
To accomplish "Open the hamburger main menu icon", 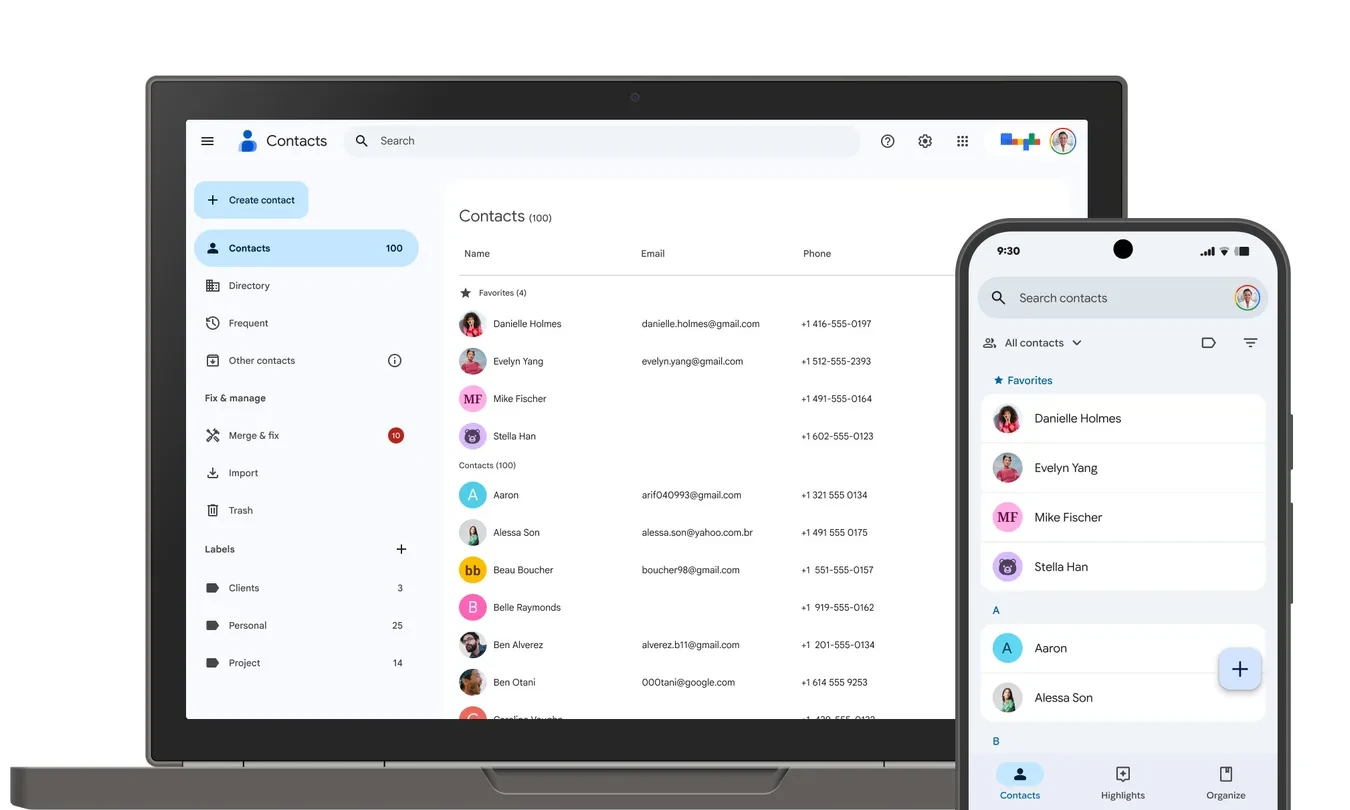I will coord(208,141).
